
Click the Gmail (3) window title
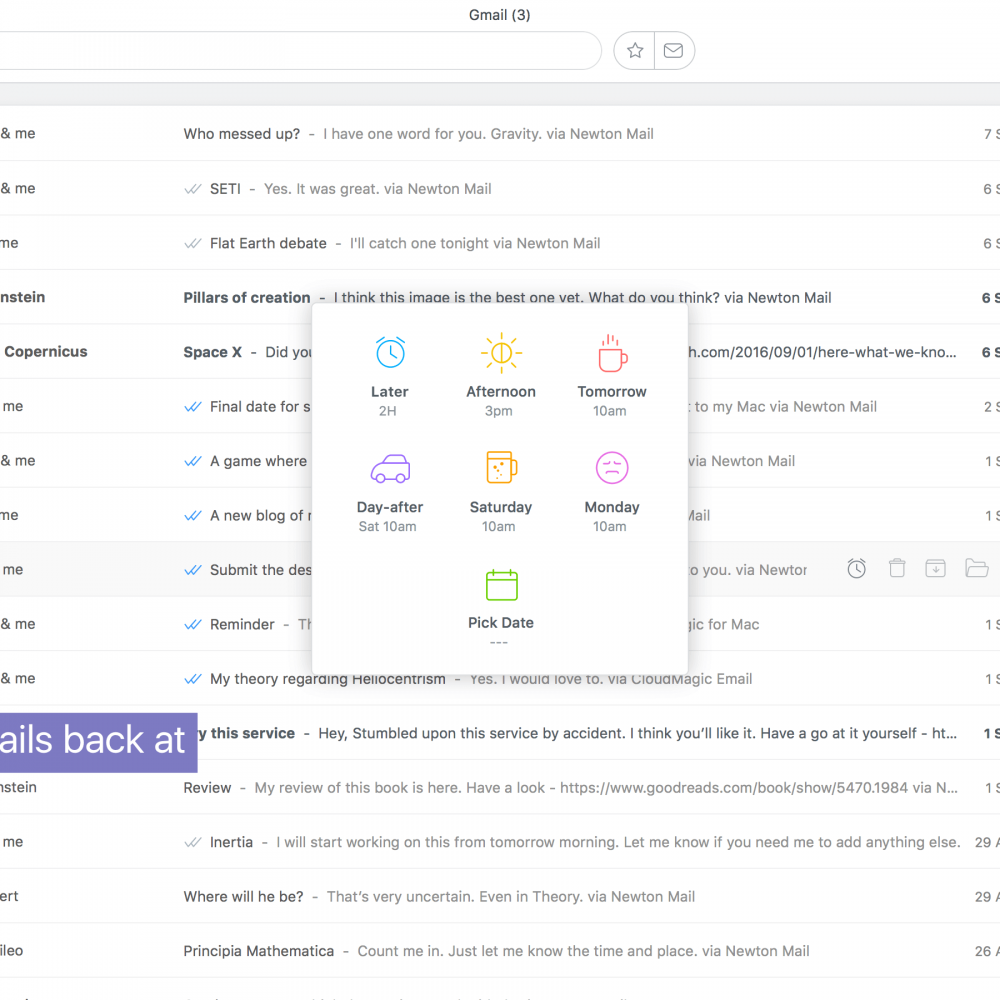pos(499,15)
